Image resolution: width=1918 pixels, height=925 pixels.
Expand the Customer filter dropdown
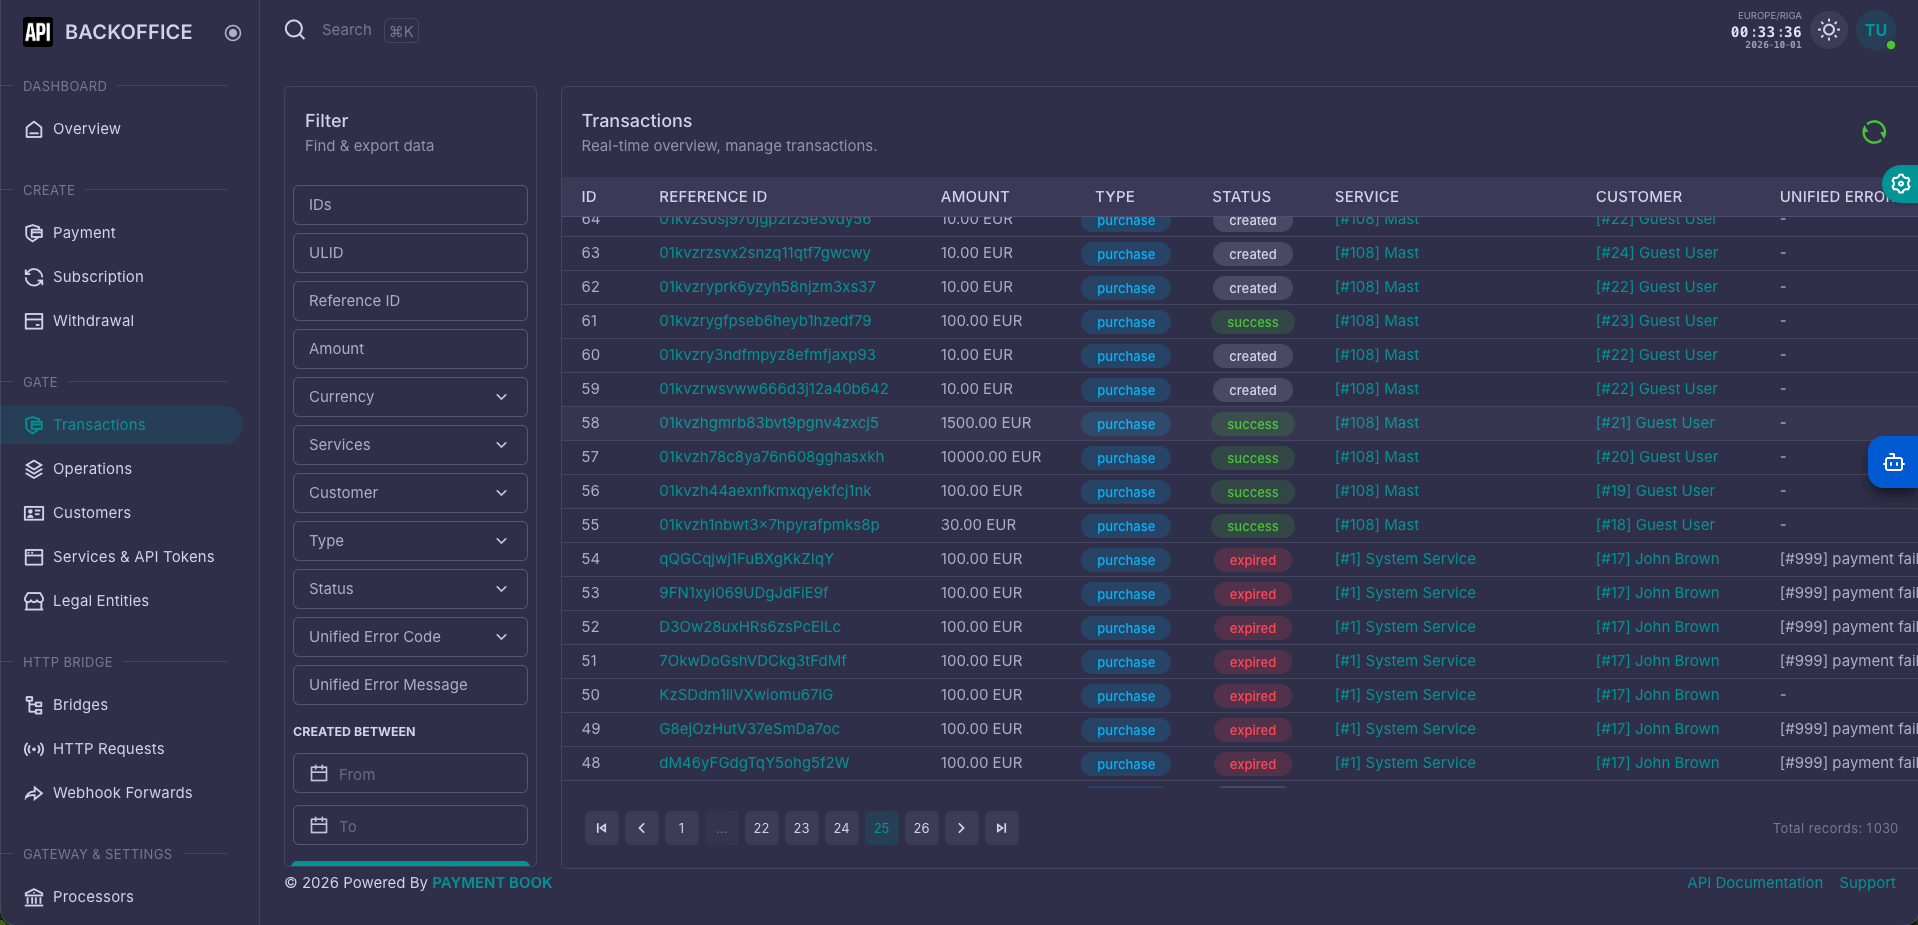click(410, 493)
